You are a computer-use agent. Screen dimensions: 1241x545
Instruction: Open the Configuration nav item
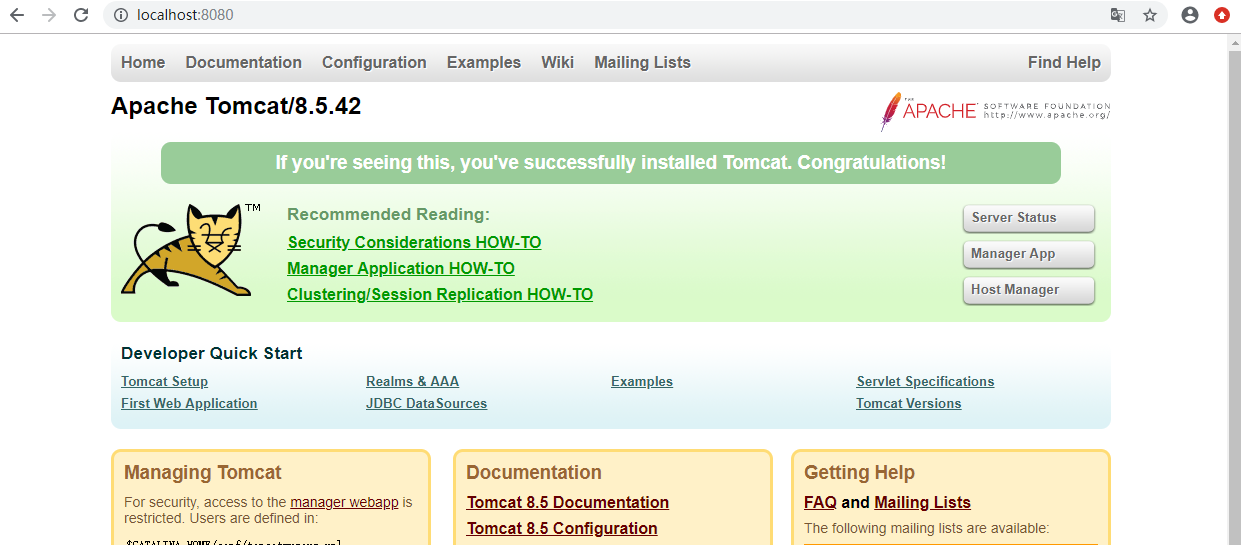pos(374,62)
